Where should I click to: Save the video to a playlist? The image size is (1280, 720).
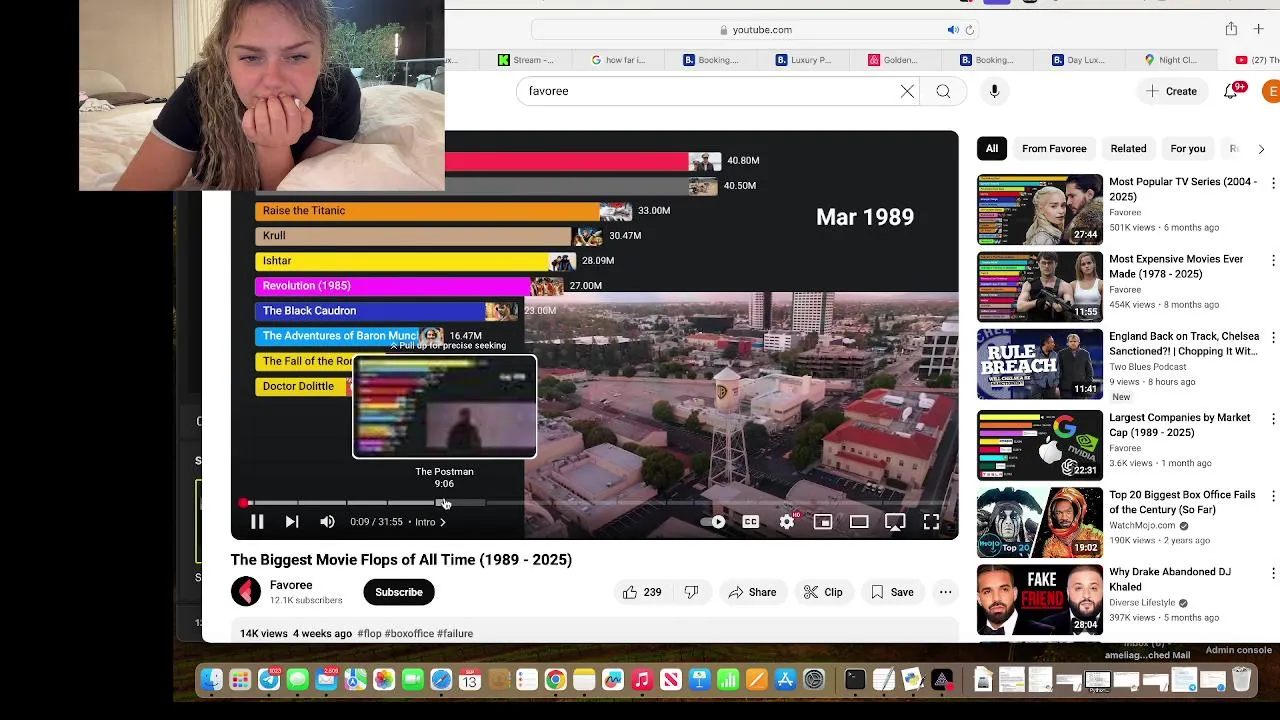(892, 592)
